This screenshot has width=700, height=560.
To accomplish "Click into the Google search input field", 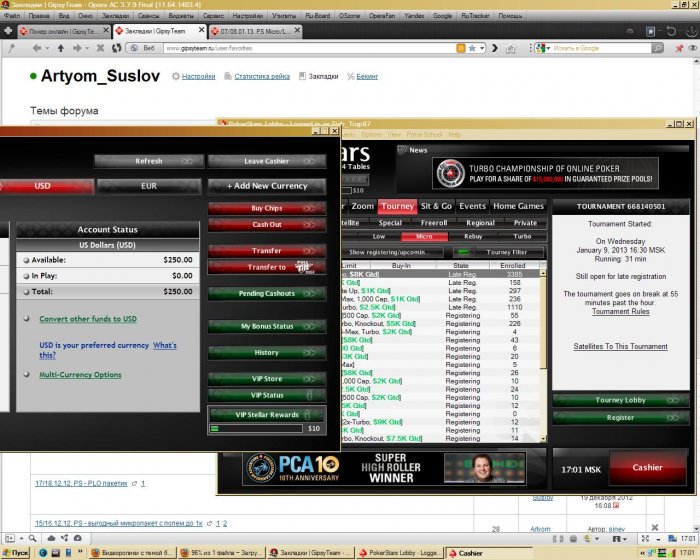I will [x=601, y=48].
